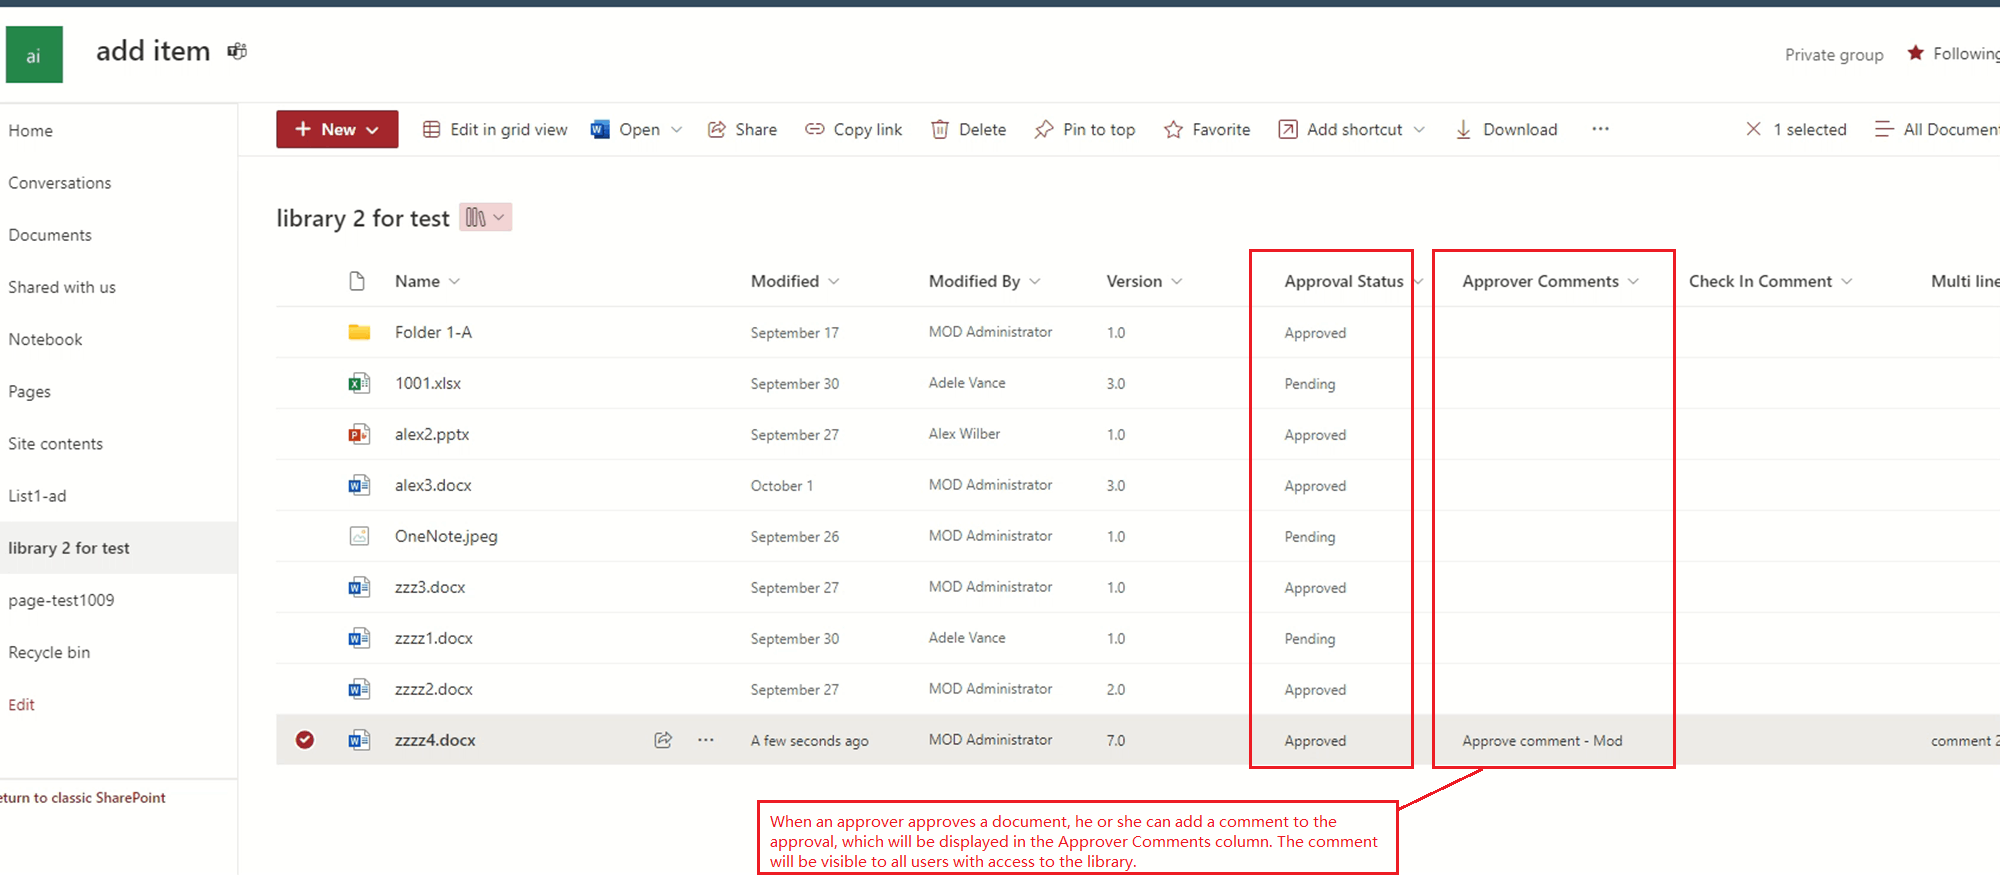Click the Excel file icon for 1001.xlsx
This screenshot has height=875, width=2000.
coord(359,383)
